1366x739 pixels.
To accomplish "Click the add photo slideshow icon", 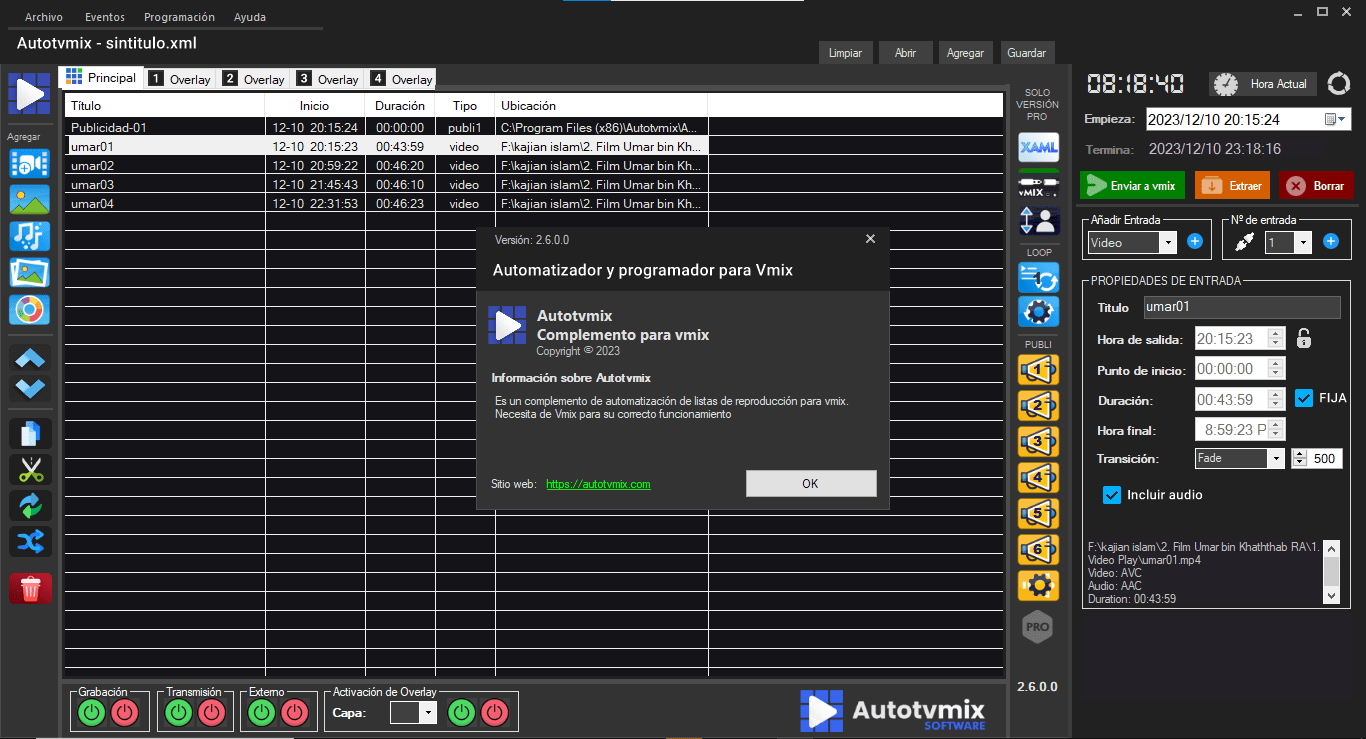I will [29, 273].
